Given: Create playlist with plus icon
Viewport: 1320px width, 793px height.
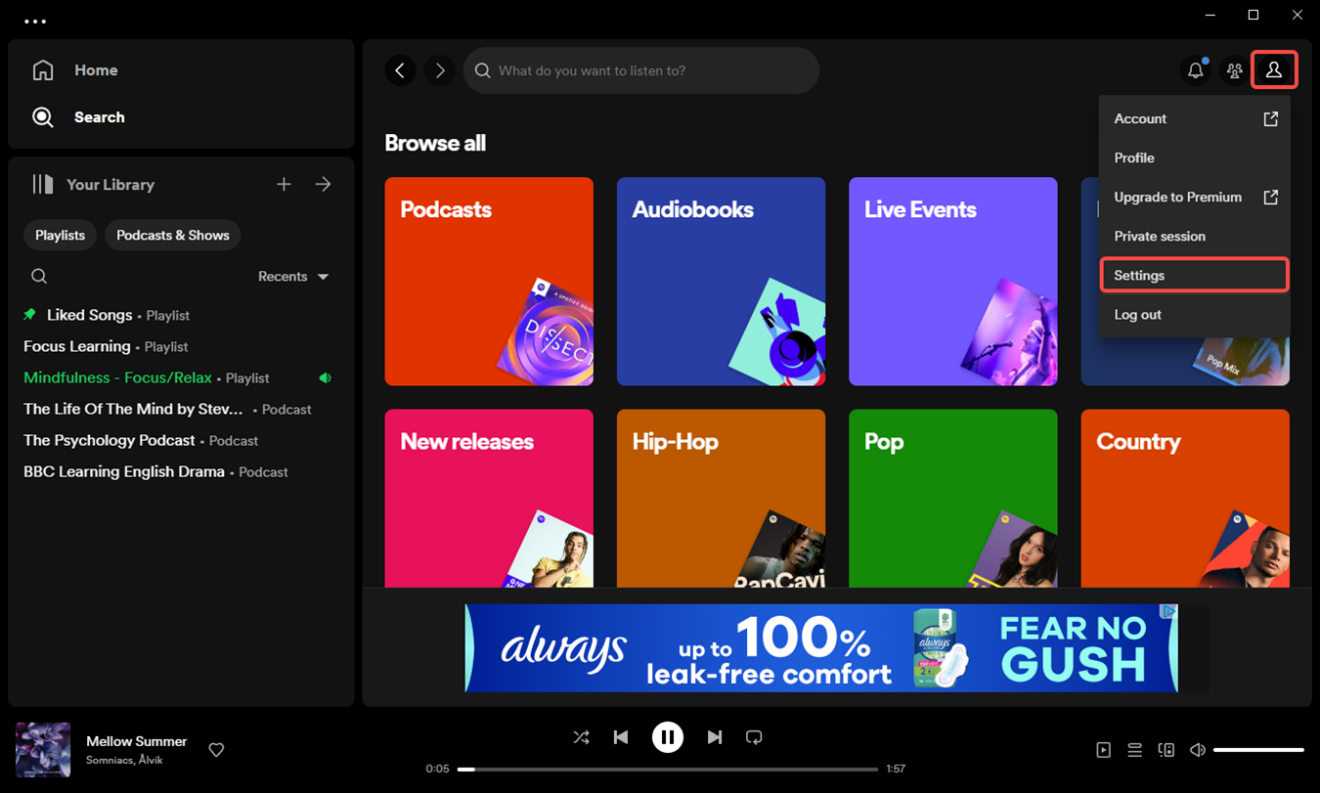Looking at the screenshot, I should [284, 184].
